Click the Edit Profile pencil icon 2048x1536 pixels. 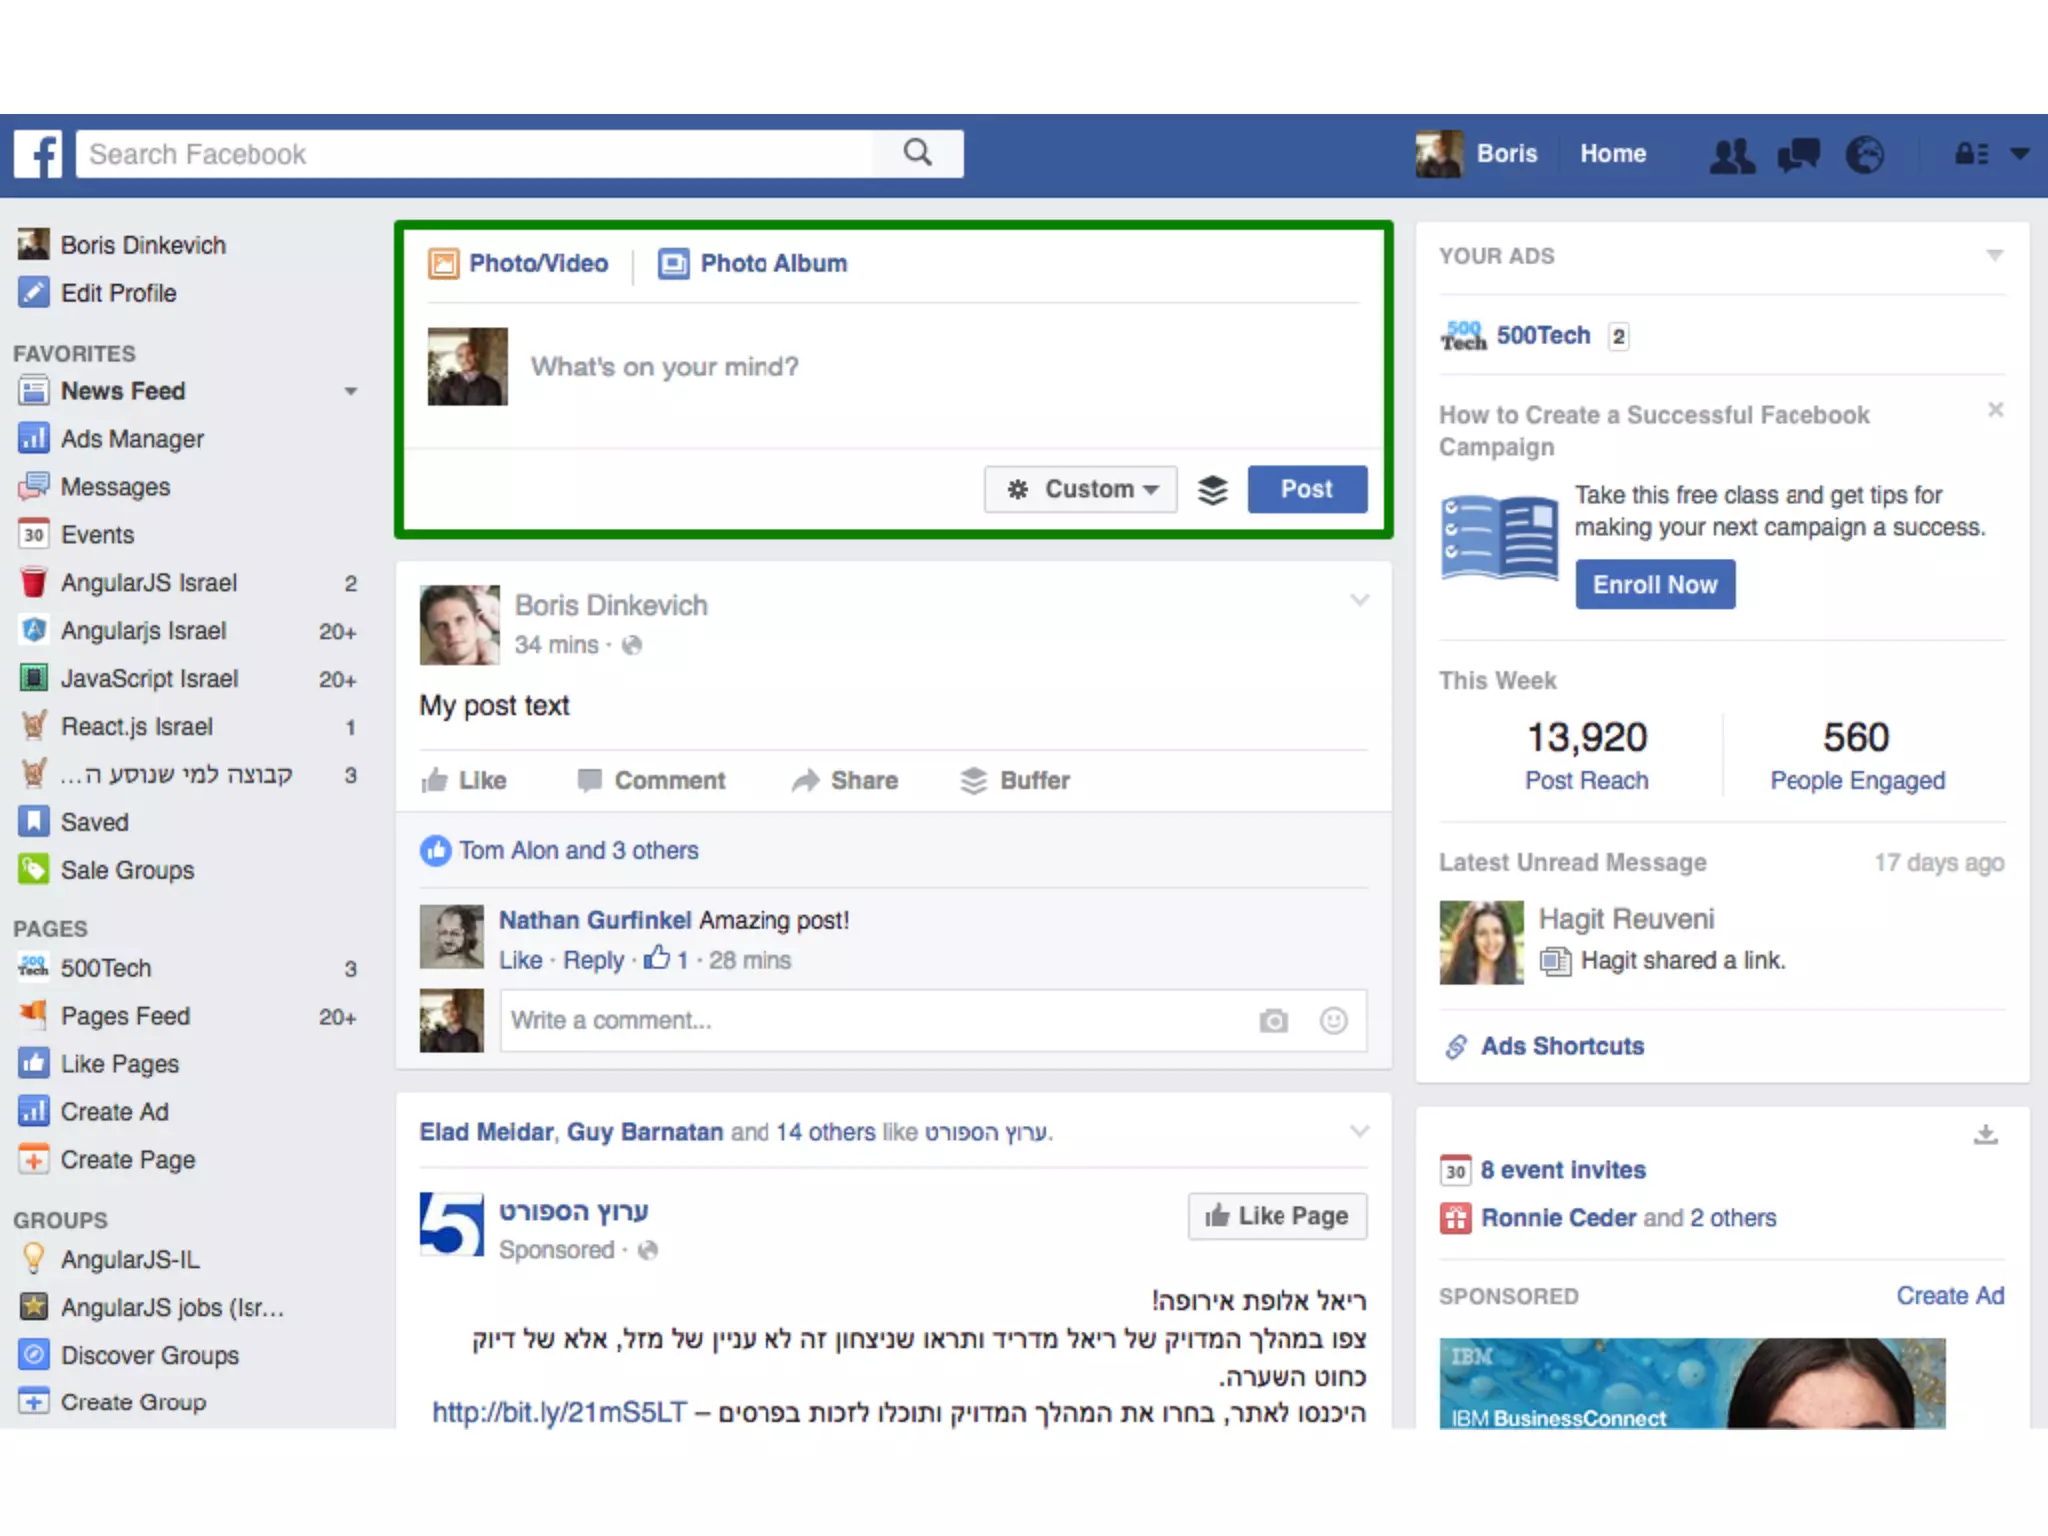coord(34,292)
